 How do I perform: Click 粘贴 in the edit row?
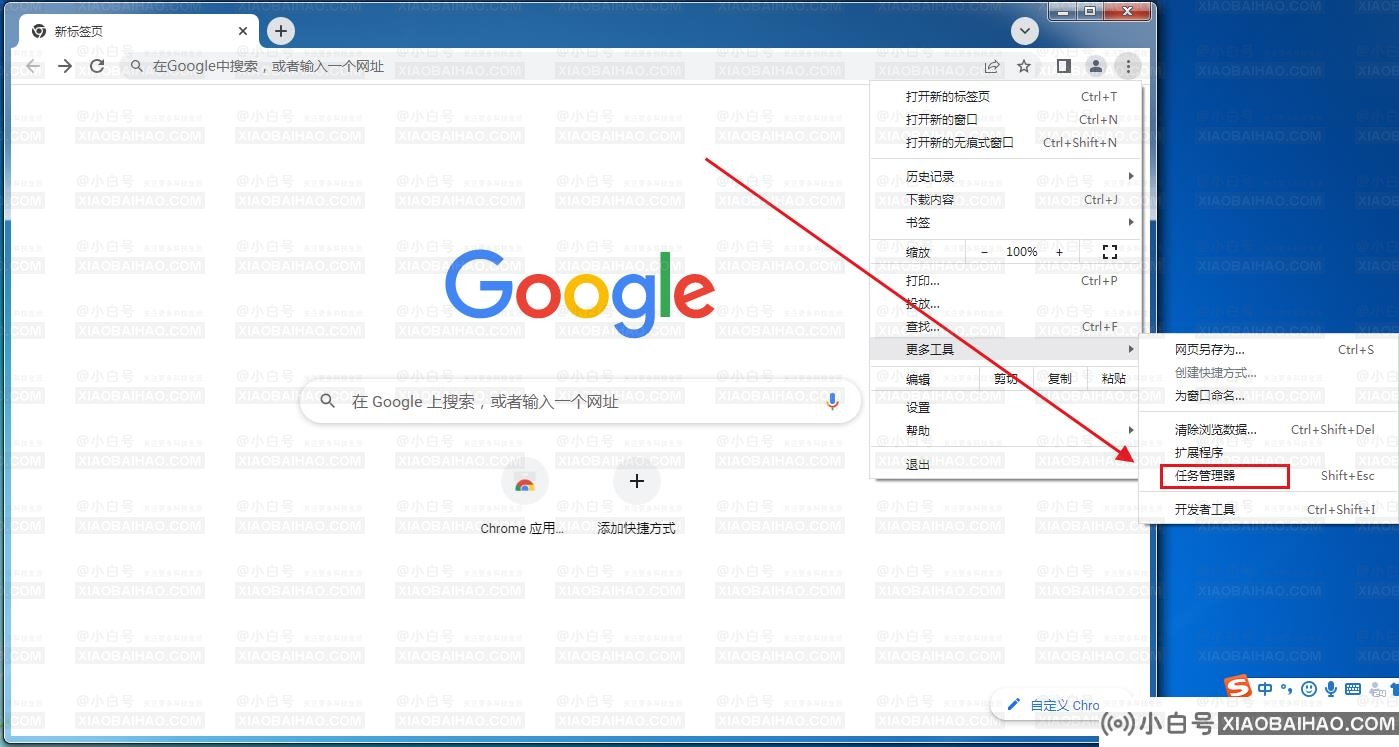click(1114, 379)
